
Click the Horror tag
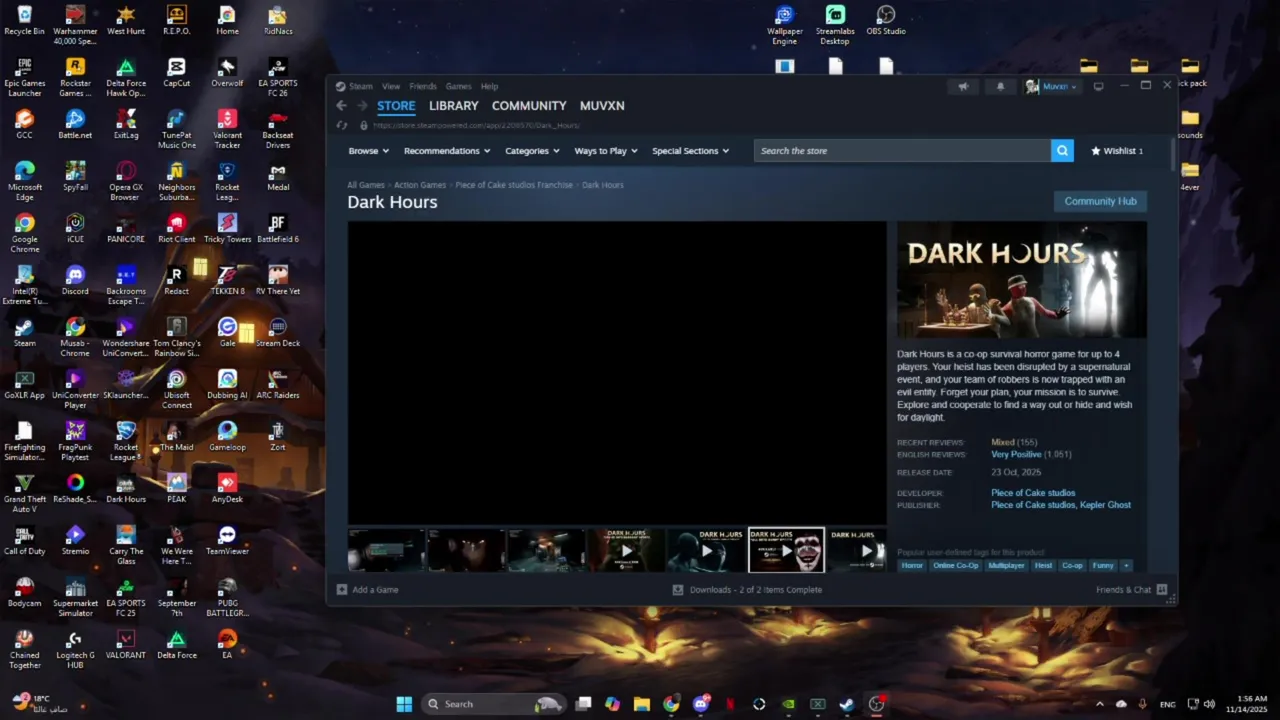click(x=912, y=566)
